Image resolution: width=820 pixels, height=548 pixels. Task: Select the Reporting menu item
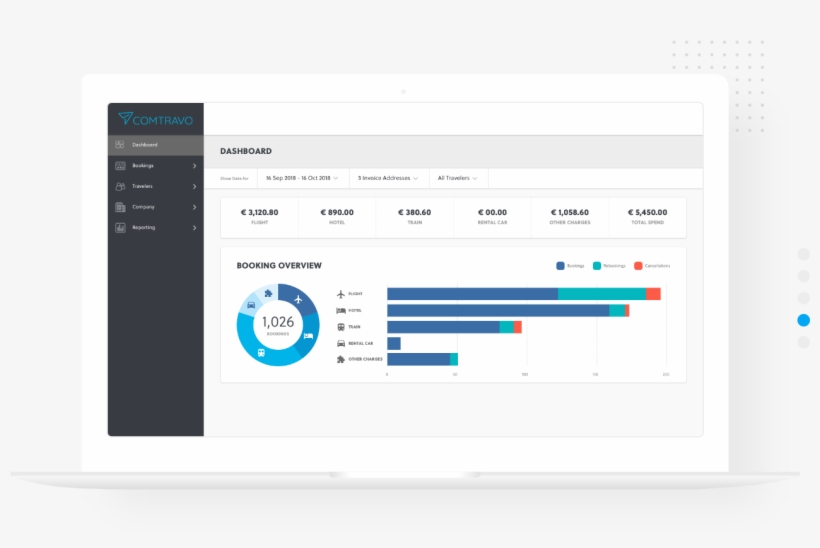tap(144, 228)
